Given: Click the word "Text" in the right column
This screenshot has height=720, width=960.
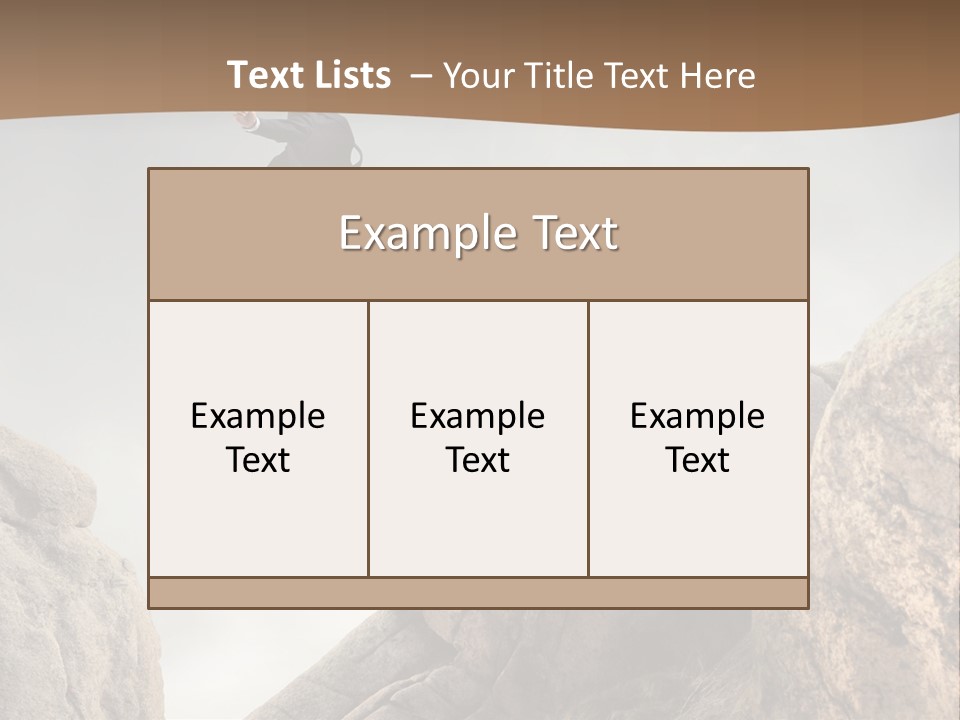Looking at the screenshot, I should tap(697, 460).
